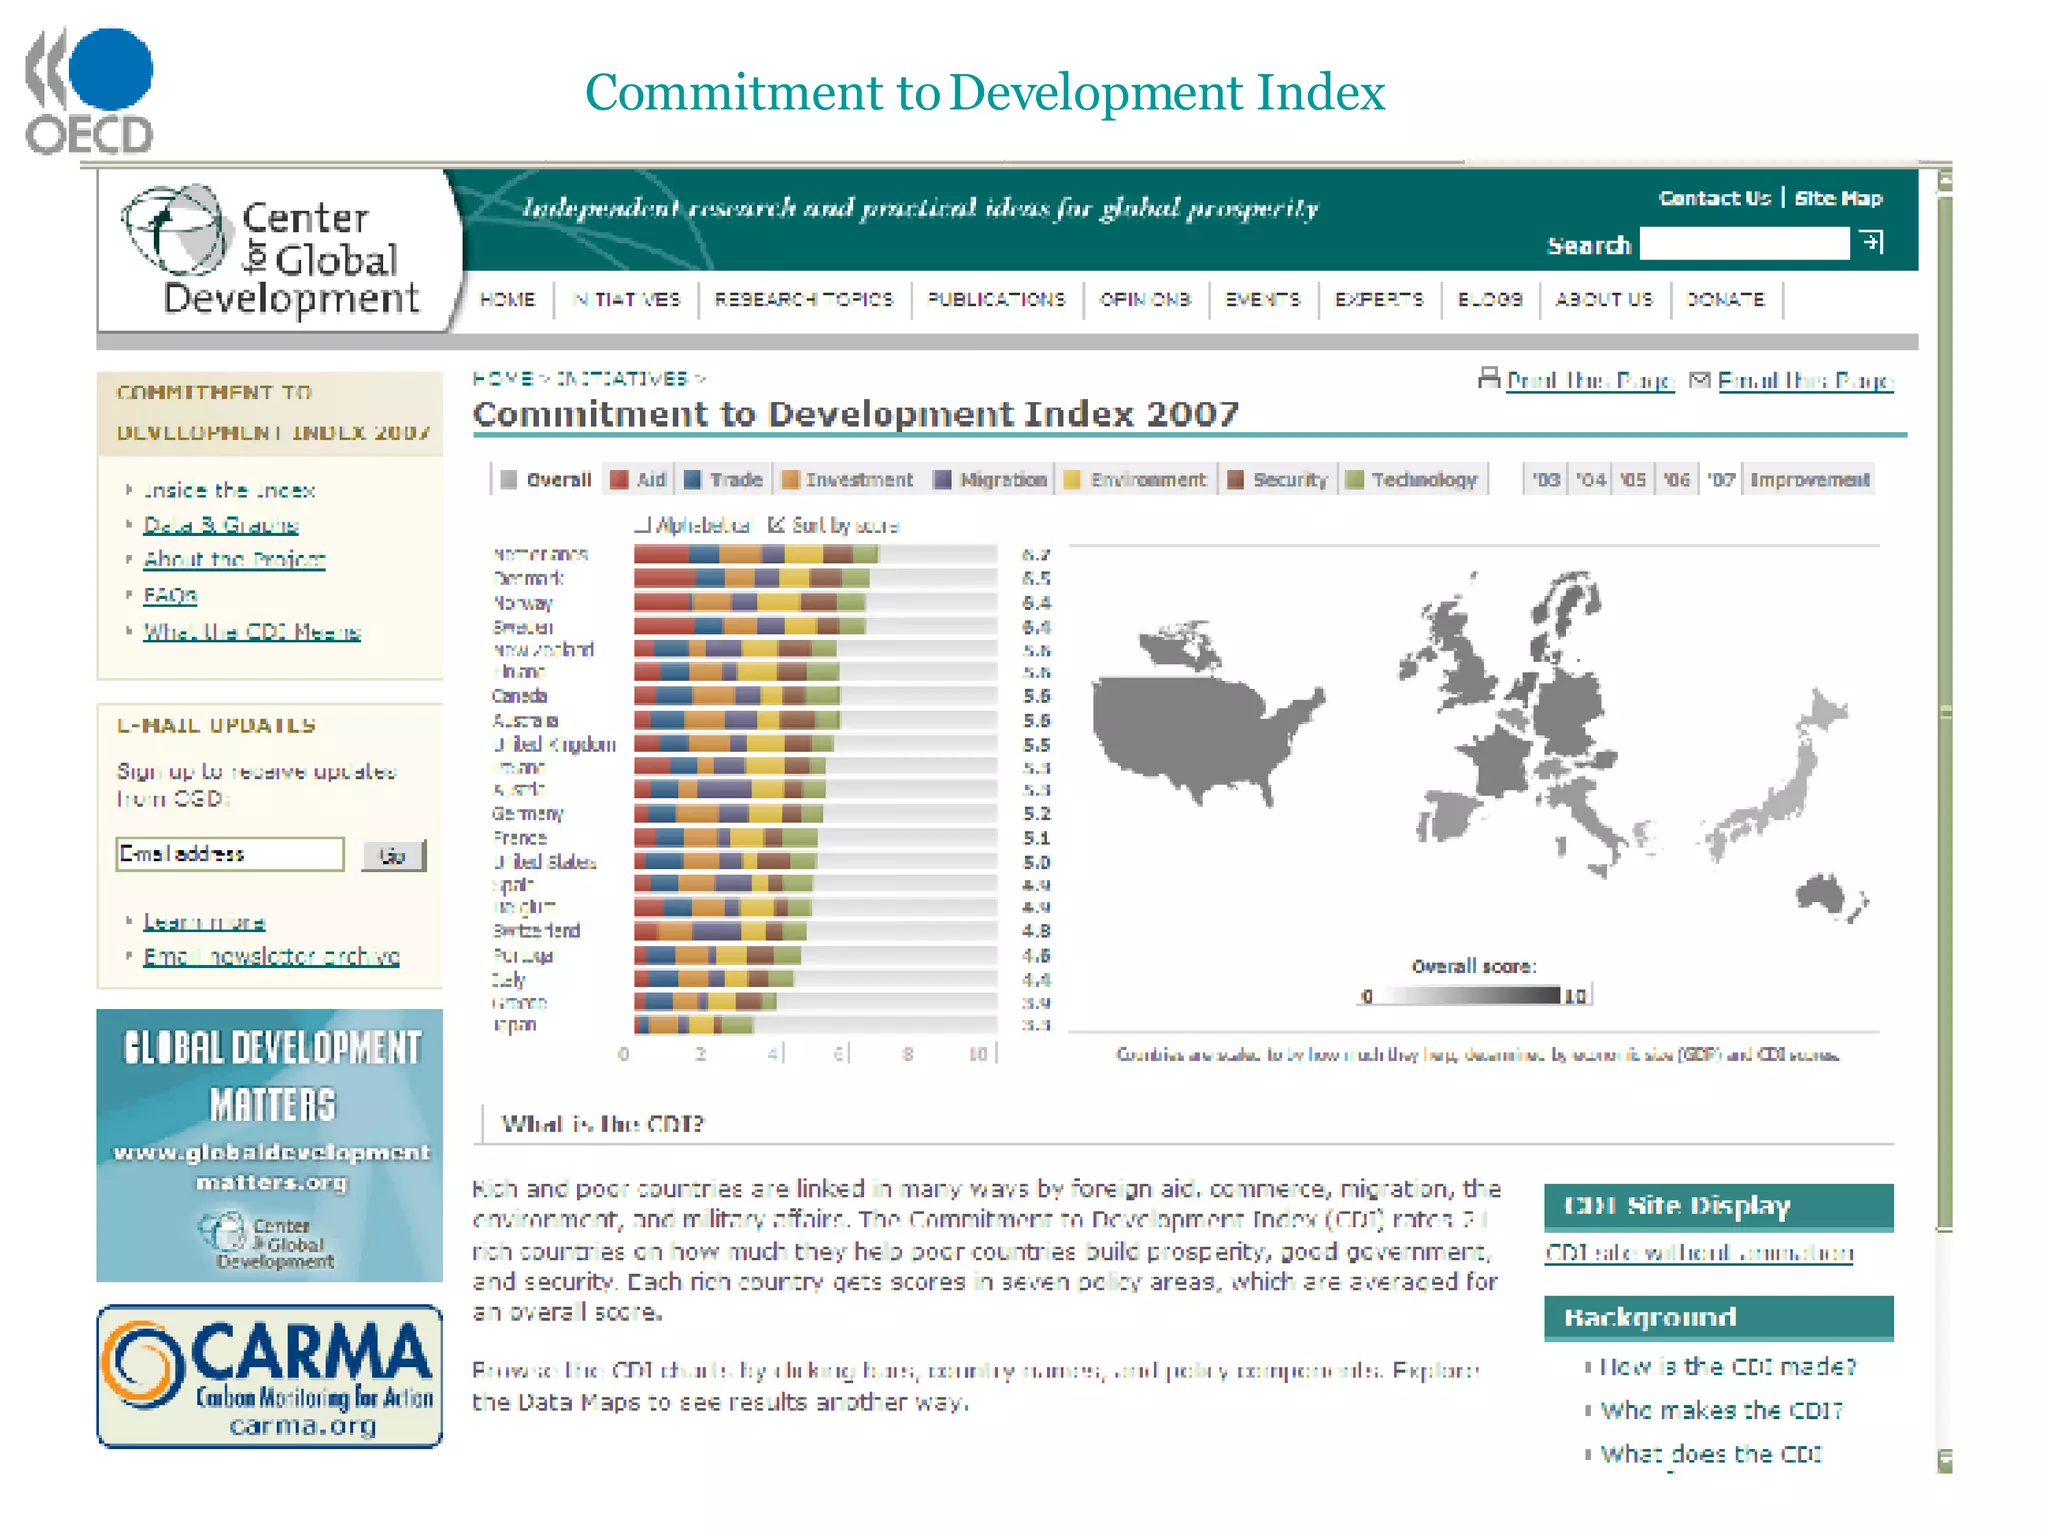Click the Email this Page link
This screenshot has height=1536, width=2048.
point(1806,380)
